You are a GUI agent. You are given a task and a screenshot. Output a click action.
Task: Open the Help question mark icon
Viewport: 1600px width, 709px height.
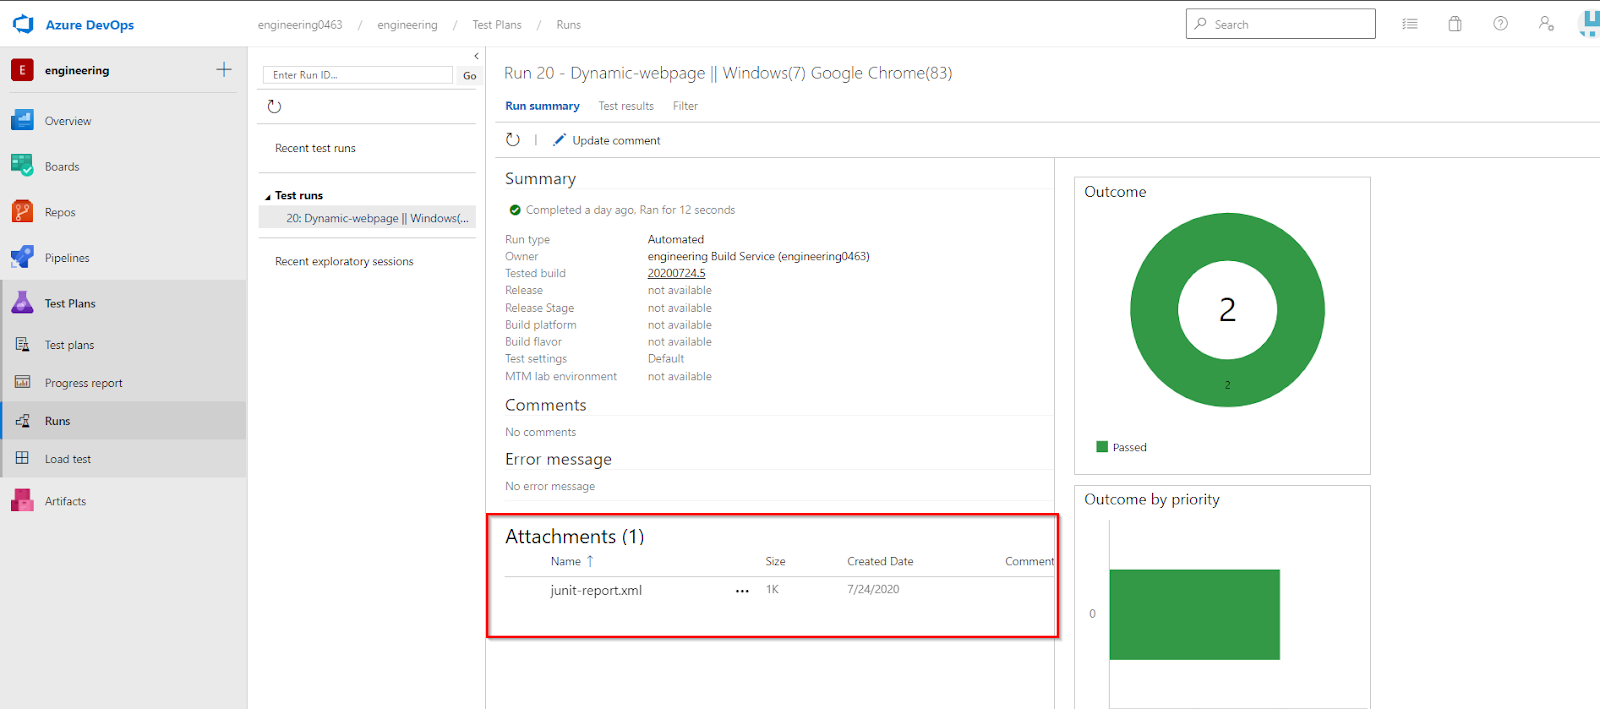click(1500, 24)
